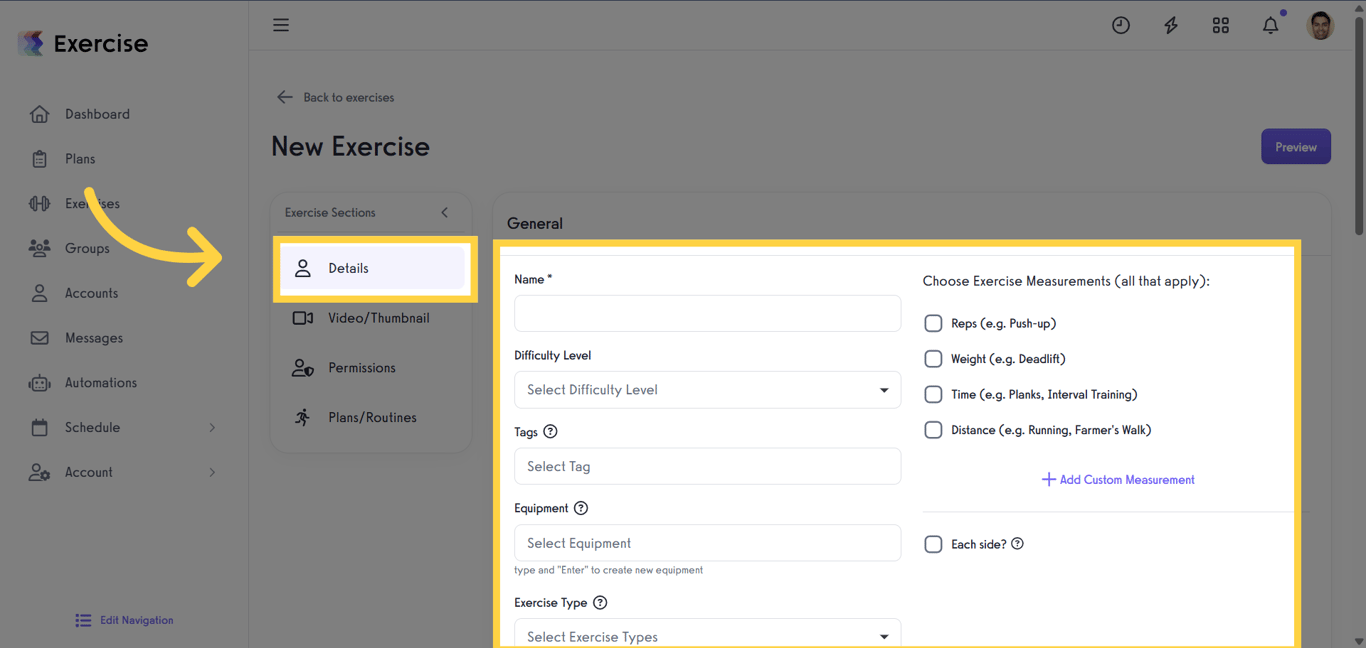Go to Dashboard in sidebar
Viewport: 1366px width, 648px height.
click(97, 114)
